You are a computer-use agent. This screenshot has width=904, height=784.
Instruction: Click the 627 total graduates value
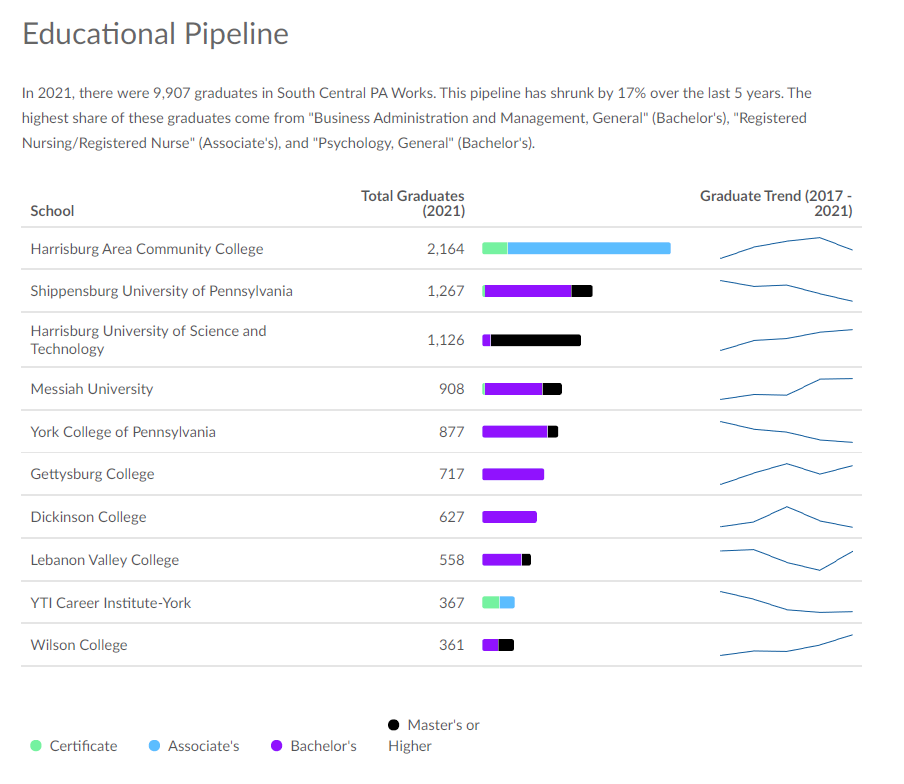pyautogui.click(x=451, y=517)
